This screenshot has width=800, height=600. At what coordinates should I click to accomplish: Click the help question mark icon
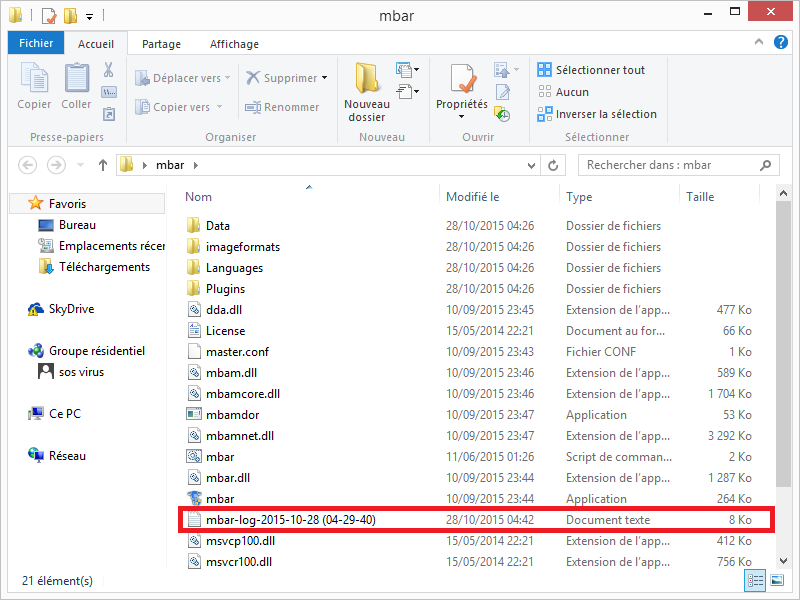(782, 43)
